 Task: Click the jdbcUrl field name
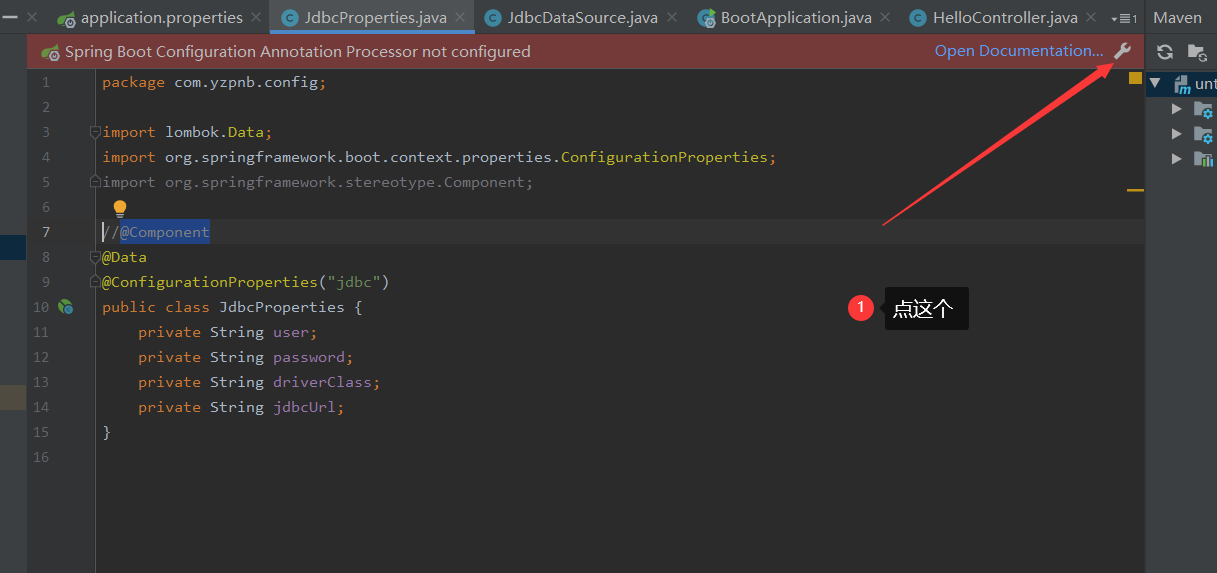tap(304, 407)
